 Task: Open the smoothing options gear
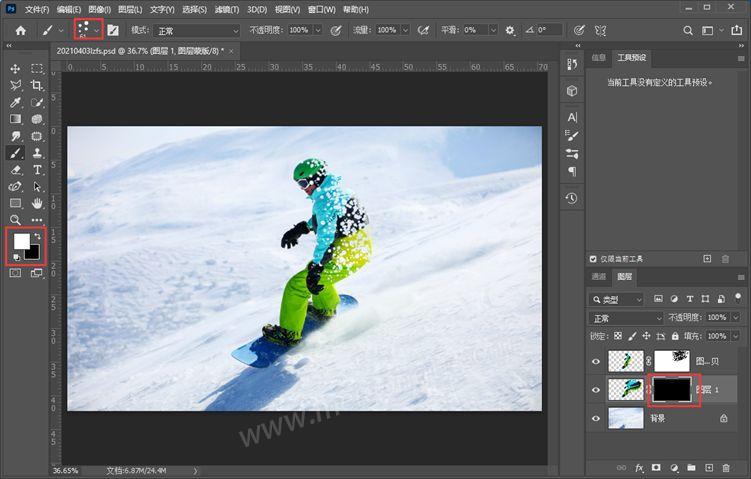510,31
